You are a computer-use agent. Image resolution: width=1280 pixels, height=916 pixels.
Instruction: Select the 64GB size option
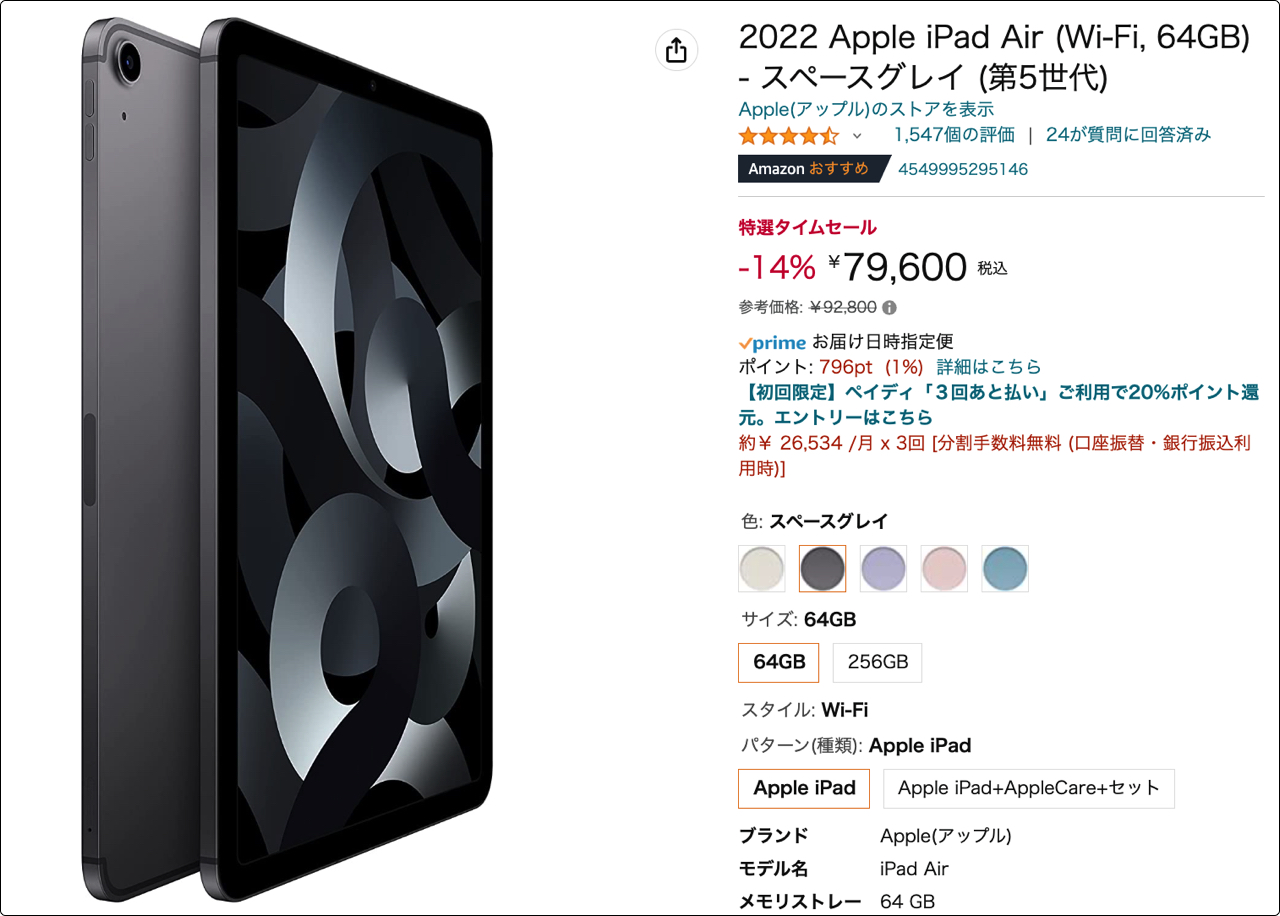779,662
